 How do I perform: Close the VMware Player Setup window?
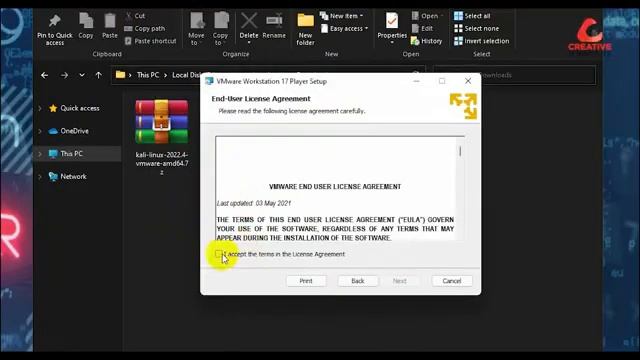click(468, 81)
